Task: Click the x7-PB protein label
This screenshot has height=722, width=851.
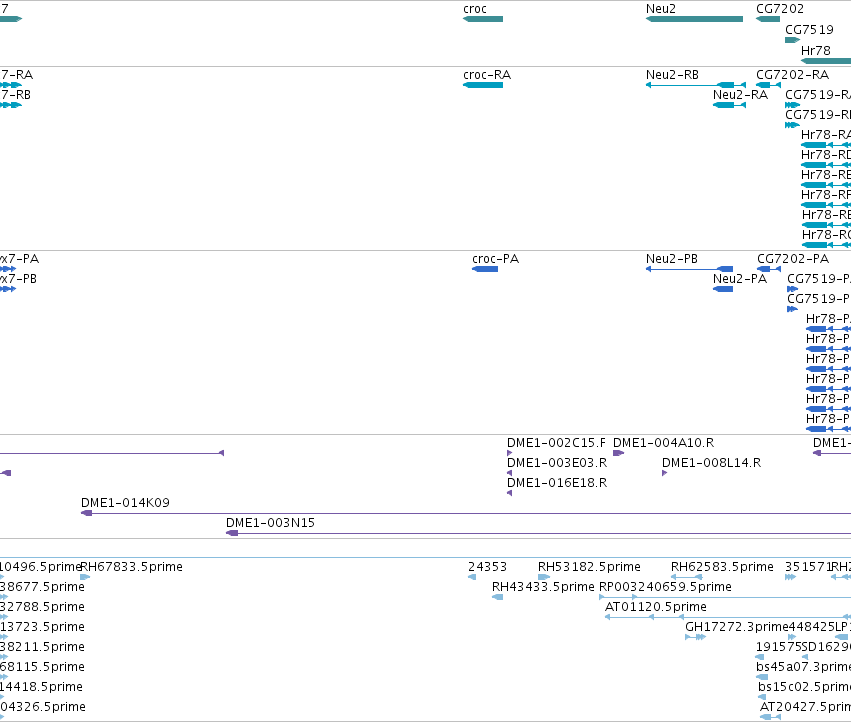Action: 18,279
